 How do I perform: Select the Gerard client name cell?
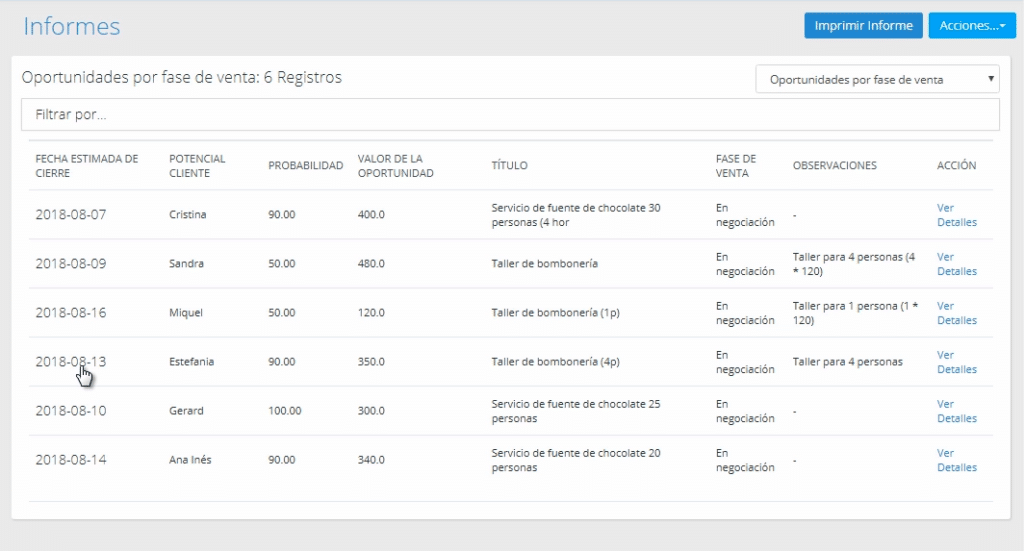pos(186,411)
